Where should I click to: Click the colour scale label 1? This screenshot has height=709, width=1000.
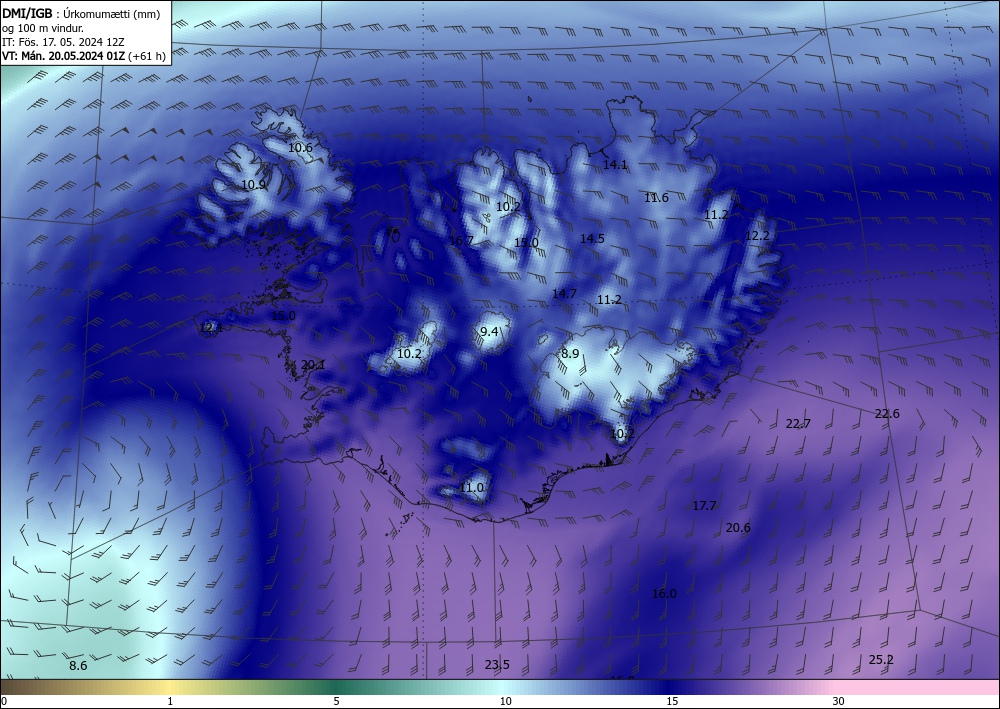(x=170, y=701)
